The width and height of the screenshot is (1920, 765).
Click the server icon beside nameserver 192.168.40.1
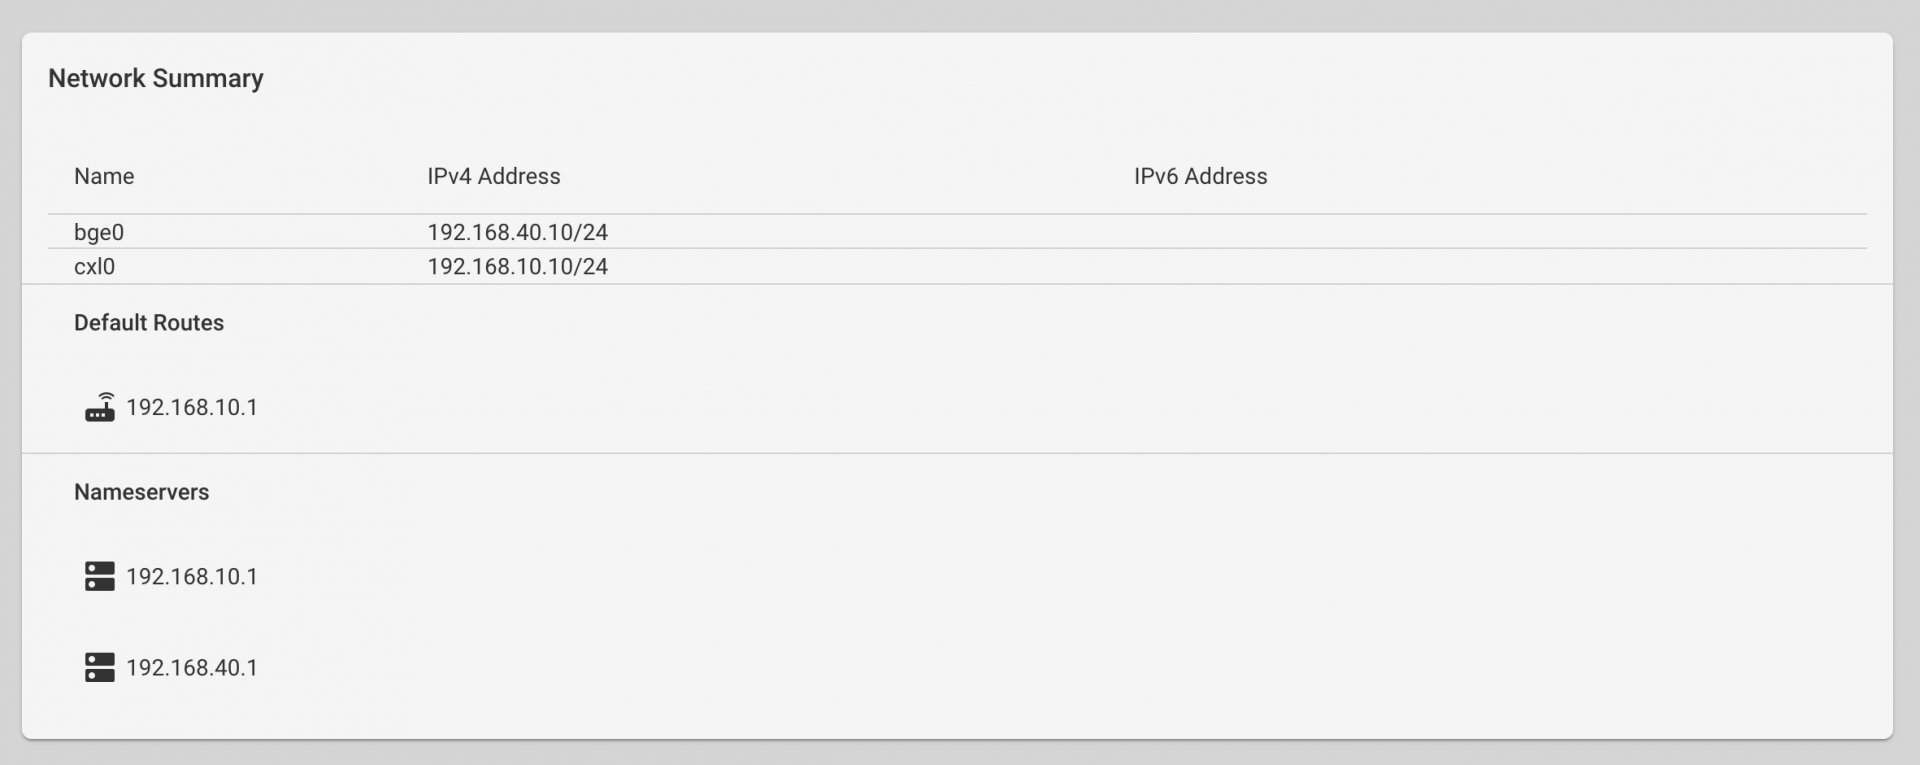[x=100, y=667]
